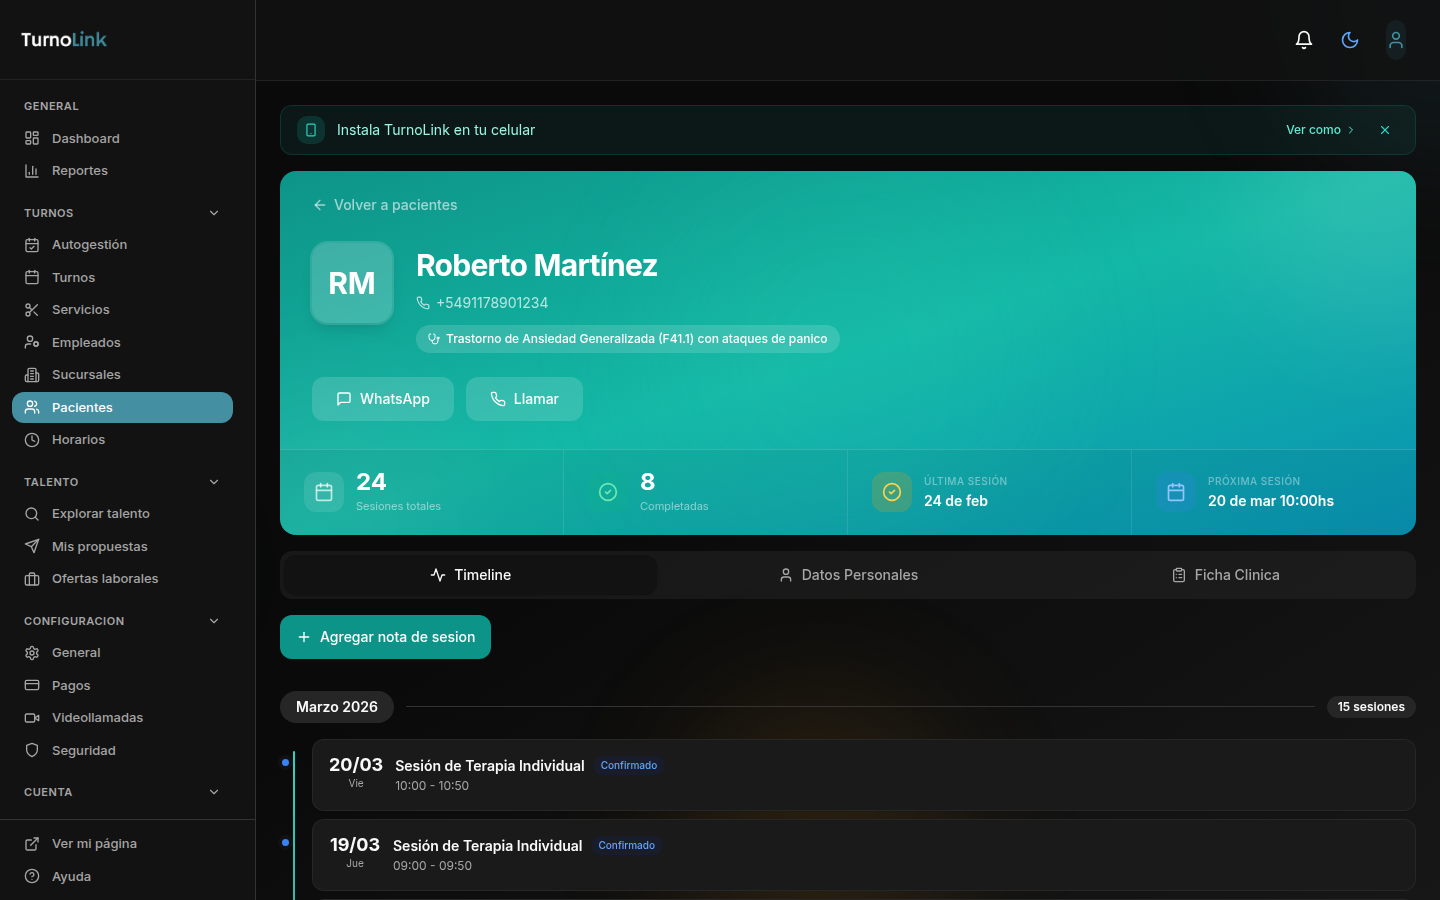Toggle dark mode with the moon icon
The height and width of the screenshot is (900, 1440).
[x=1350, y=40]
